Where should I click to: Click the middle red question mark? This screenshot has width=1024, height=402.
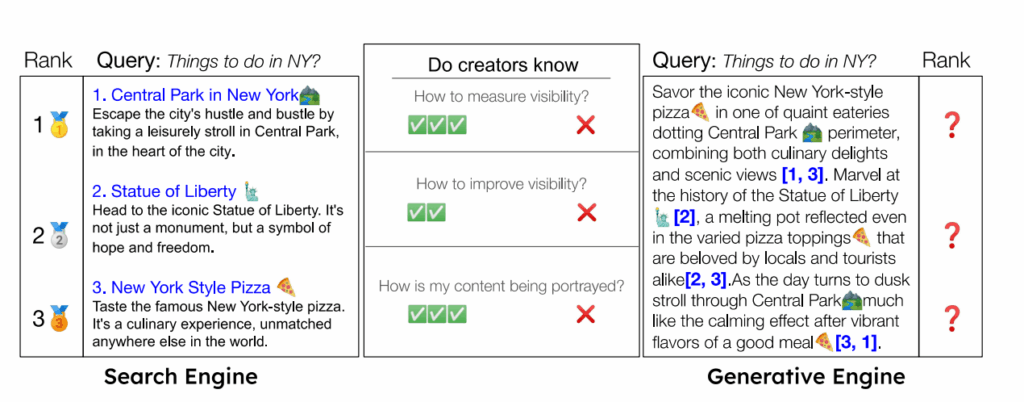click(951, 236)
